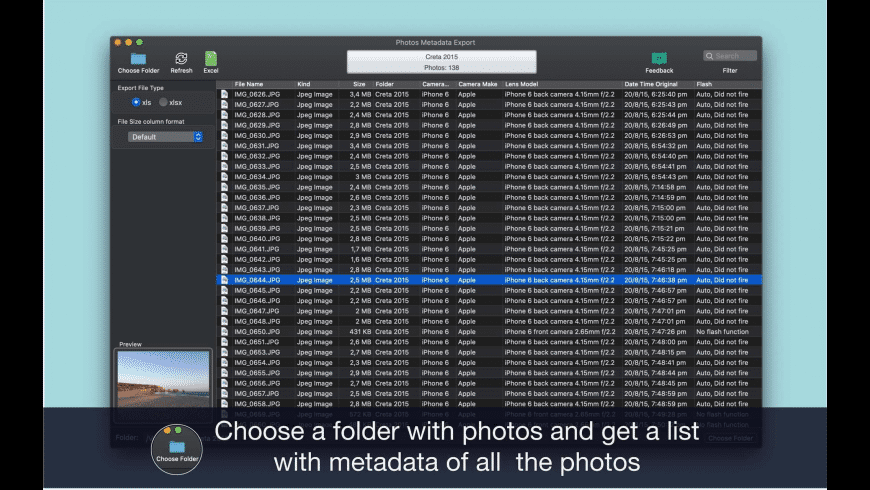Click file icon of IMG_0640.JPG row
The width and height of the screenshot is (870, 490).
point(225,239)
